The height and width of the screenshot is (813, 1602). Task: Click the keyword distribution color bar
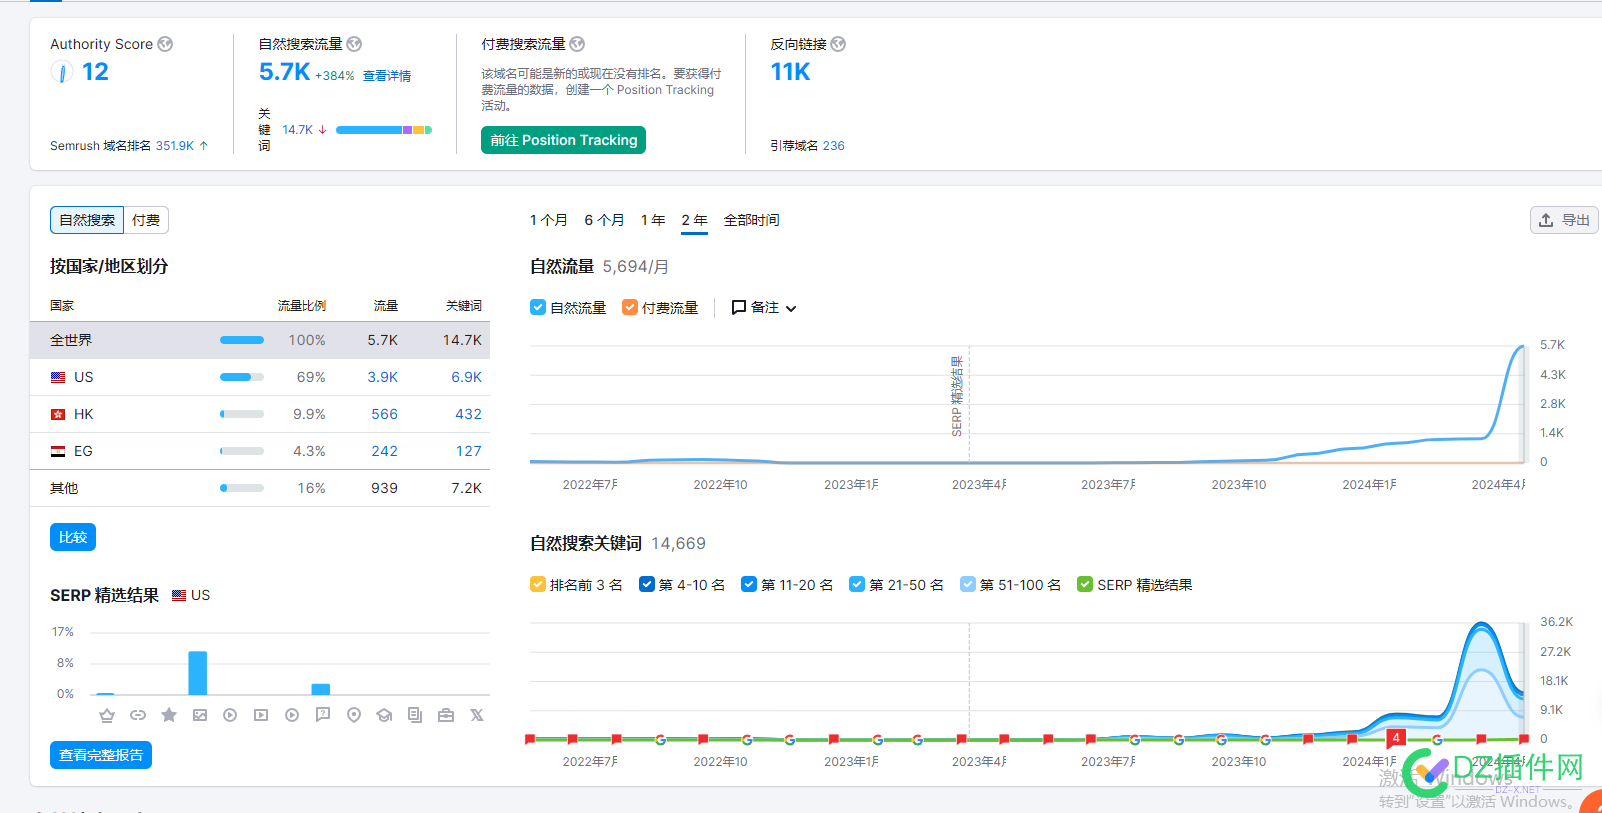click(384, 130)
